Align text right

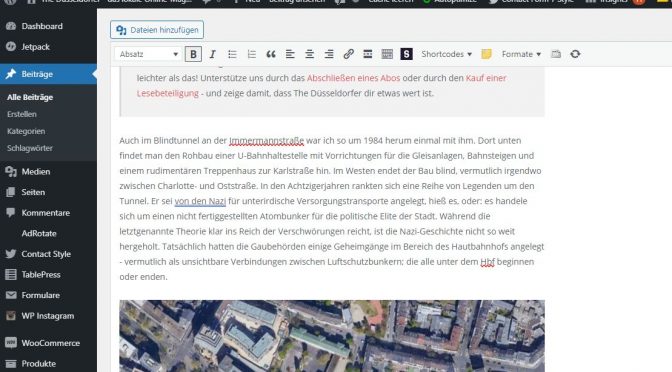coord(329,54)
